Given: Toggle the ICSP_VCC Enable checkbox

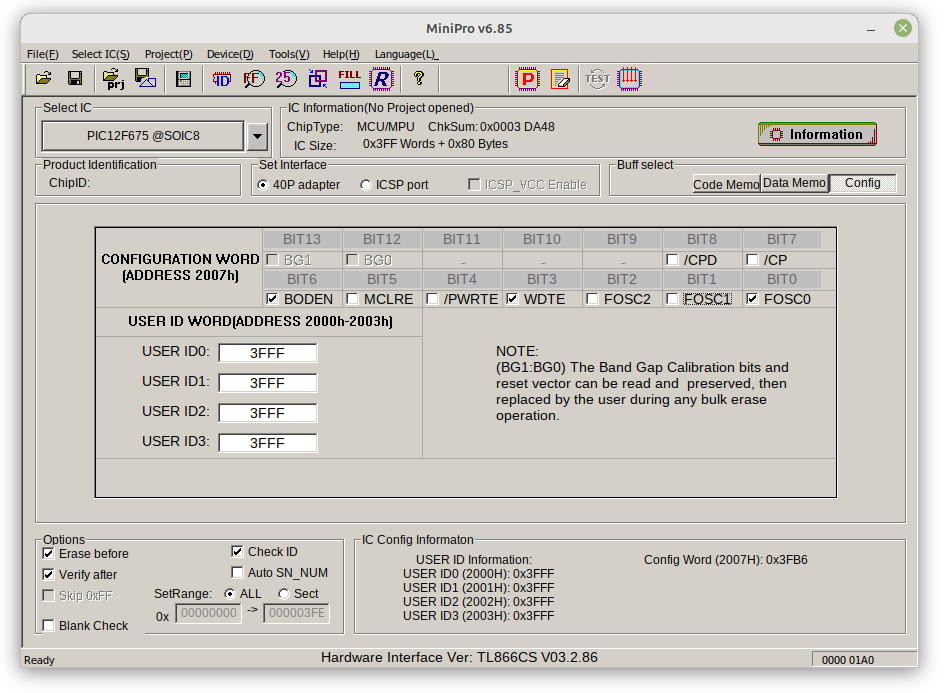Looking at the screenshot, I should click(474, 184).
